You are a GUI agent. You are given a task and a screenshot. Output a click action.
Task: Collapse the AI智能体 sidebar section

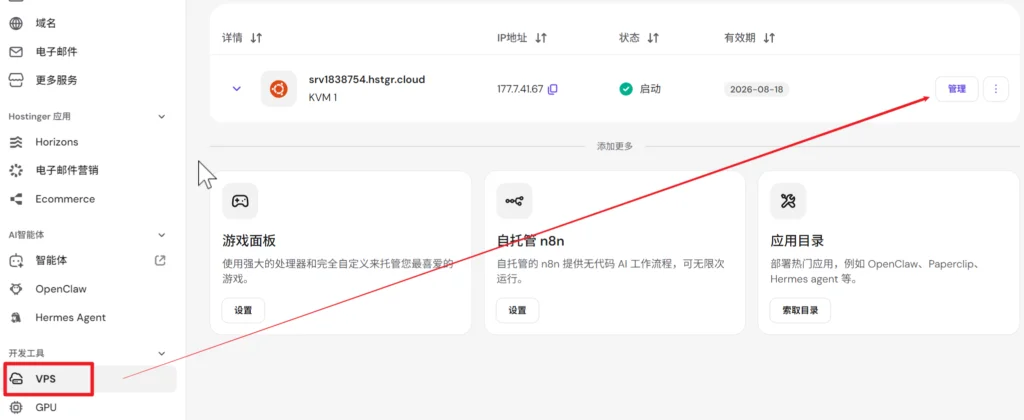click(163, 234)
